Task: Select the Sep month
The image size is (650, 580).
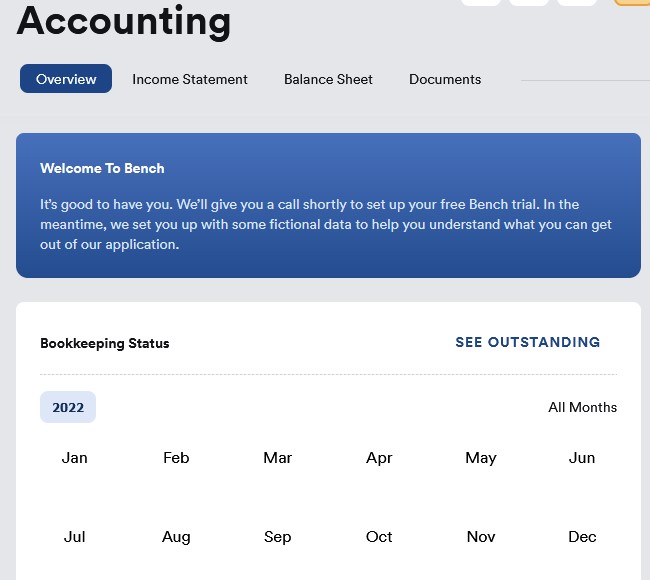Action: point(278,537)
